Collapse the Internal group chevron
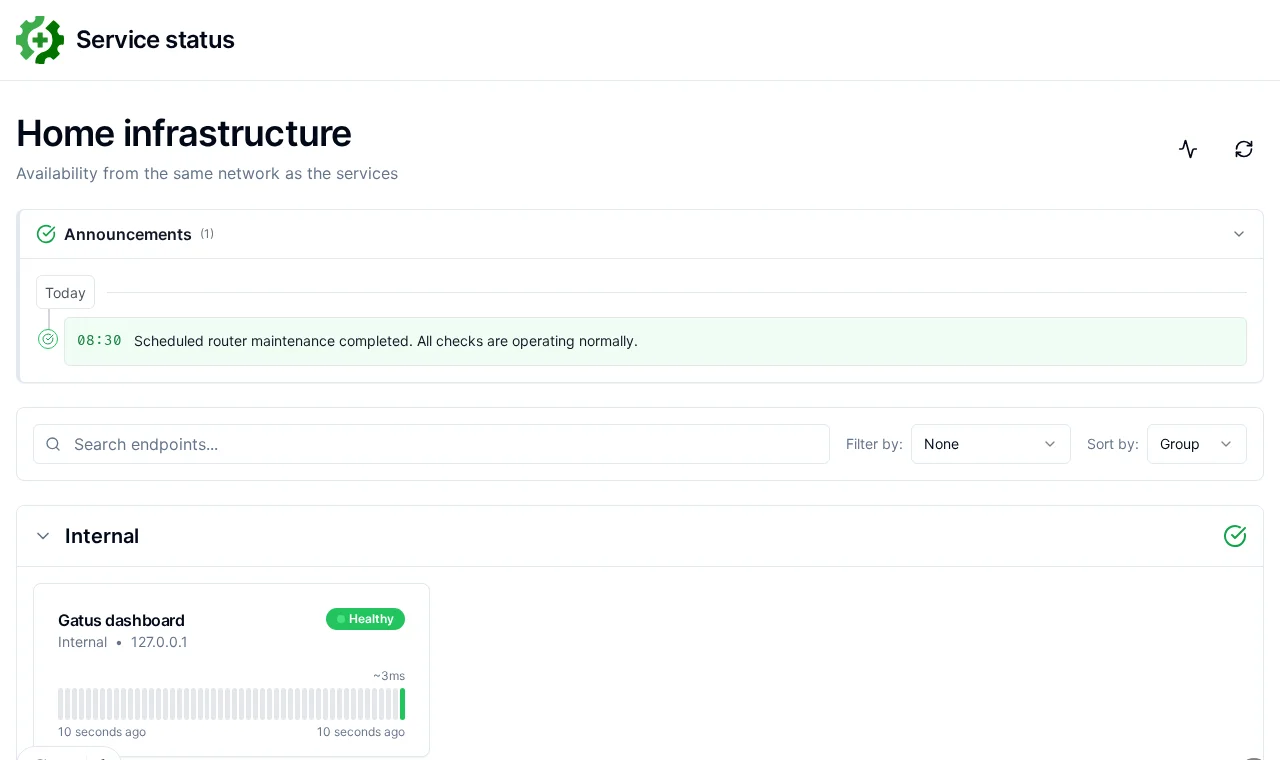 coord(43,536)
